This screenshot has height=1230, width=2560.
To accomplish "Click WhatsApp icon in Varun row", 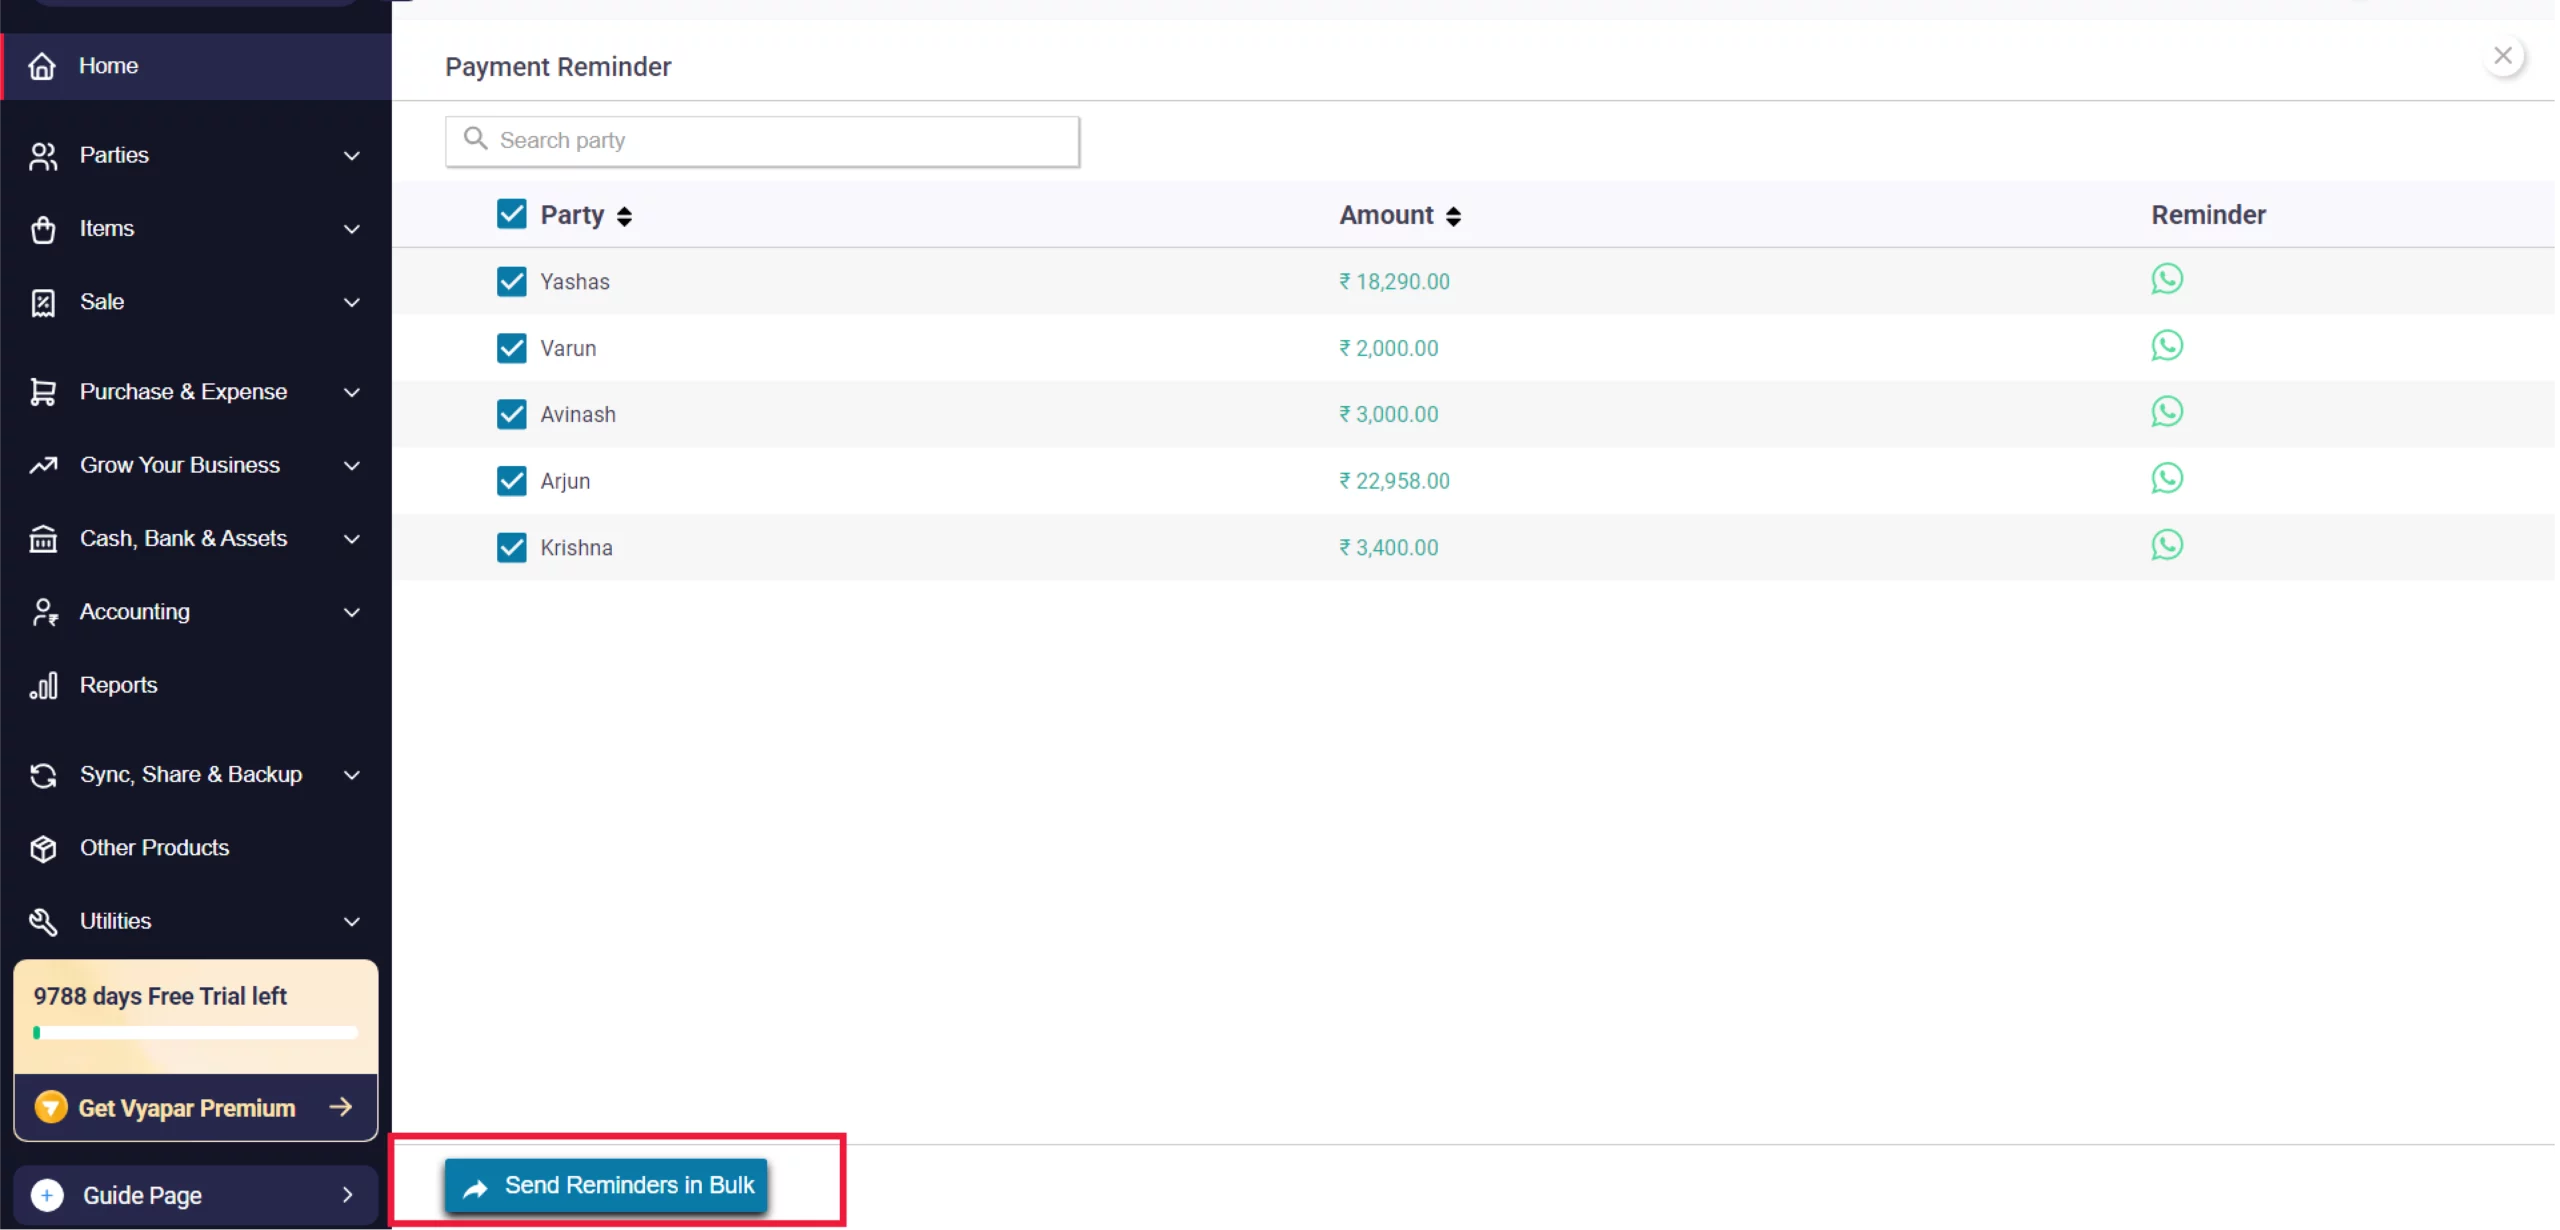I will [x=2166, y=346].
